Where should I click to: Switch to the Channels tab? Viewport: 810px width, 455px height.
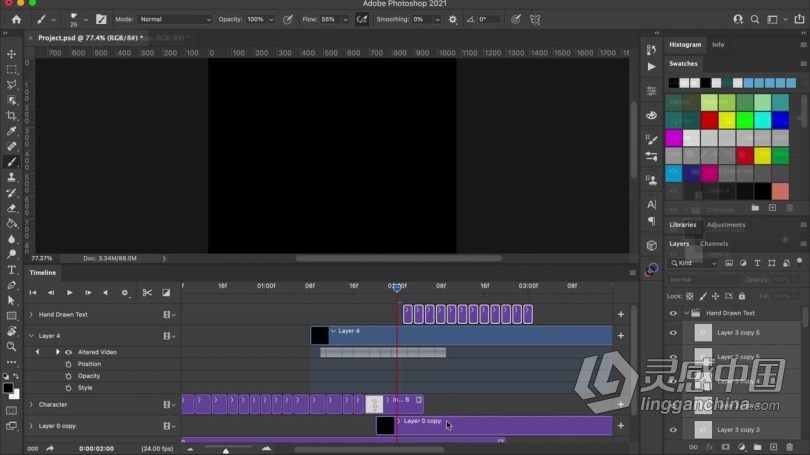714,243
